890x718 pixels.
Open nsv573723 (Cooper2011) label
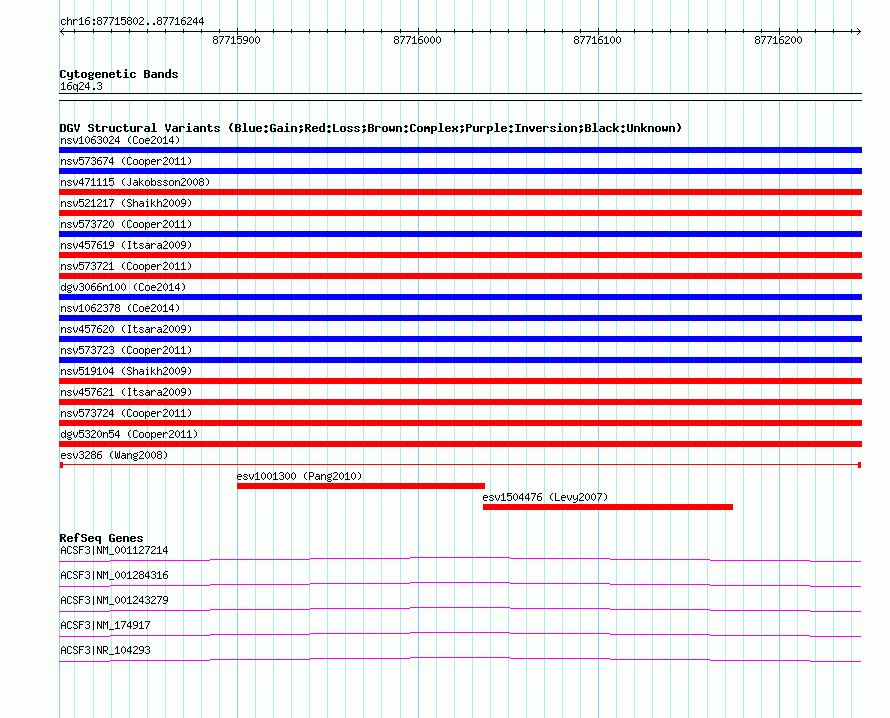(x=126, y=350)
